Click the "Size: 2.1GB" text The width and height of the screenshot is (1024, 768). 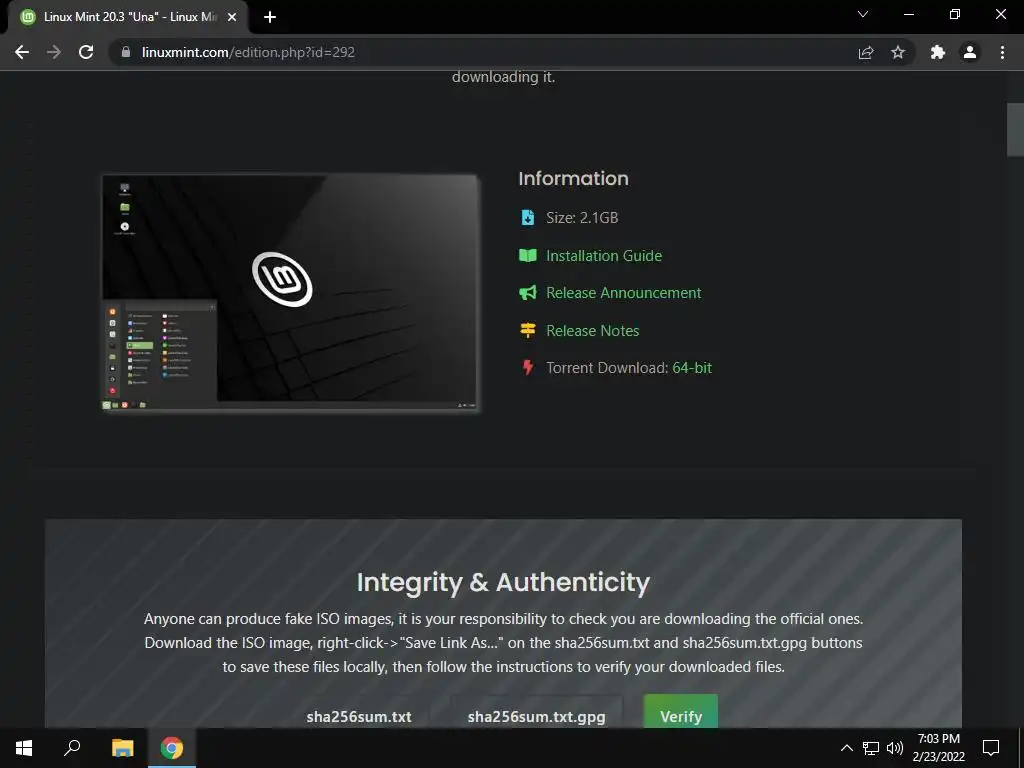pos(582,217)
